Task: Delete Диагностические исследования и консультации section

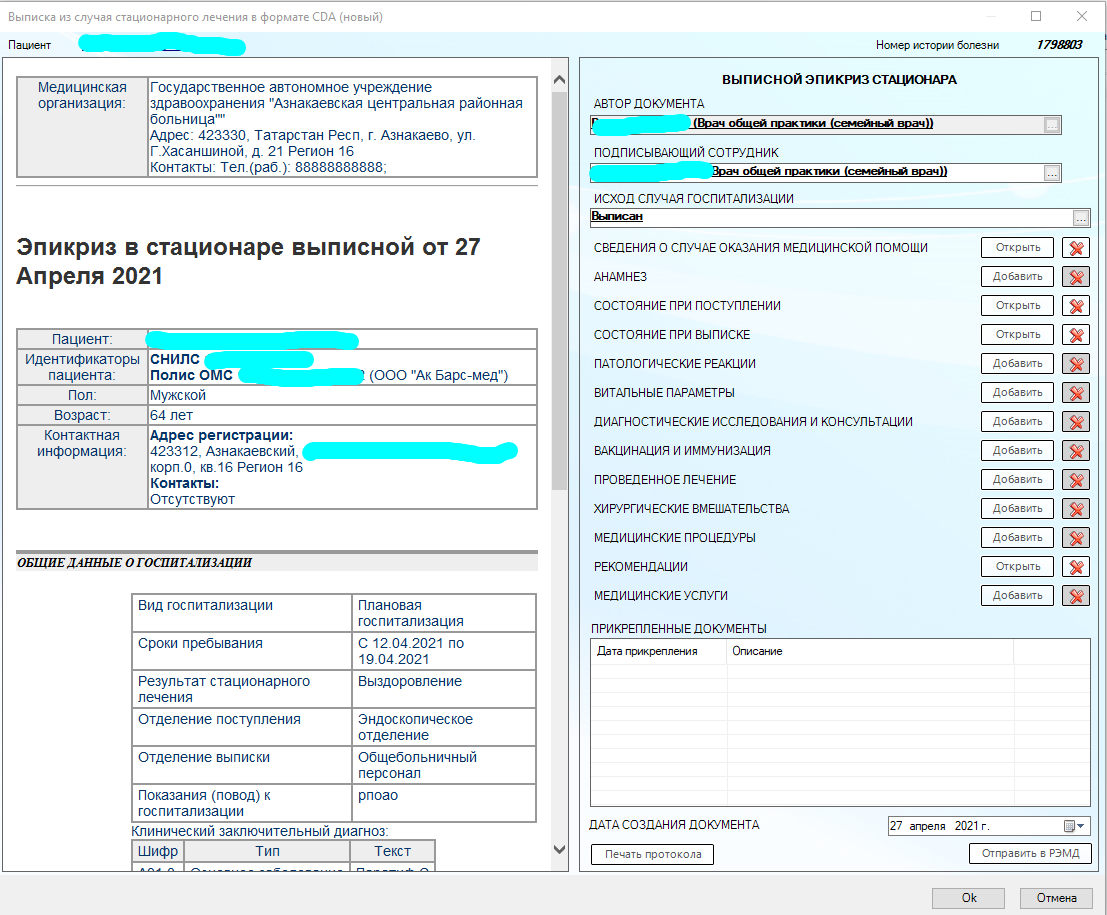Action: tap(1076, 421)
